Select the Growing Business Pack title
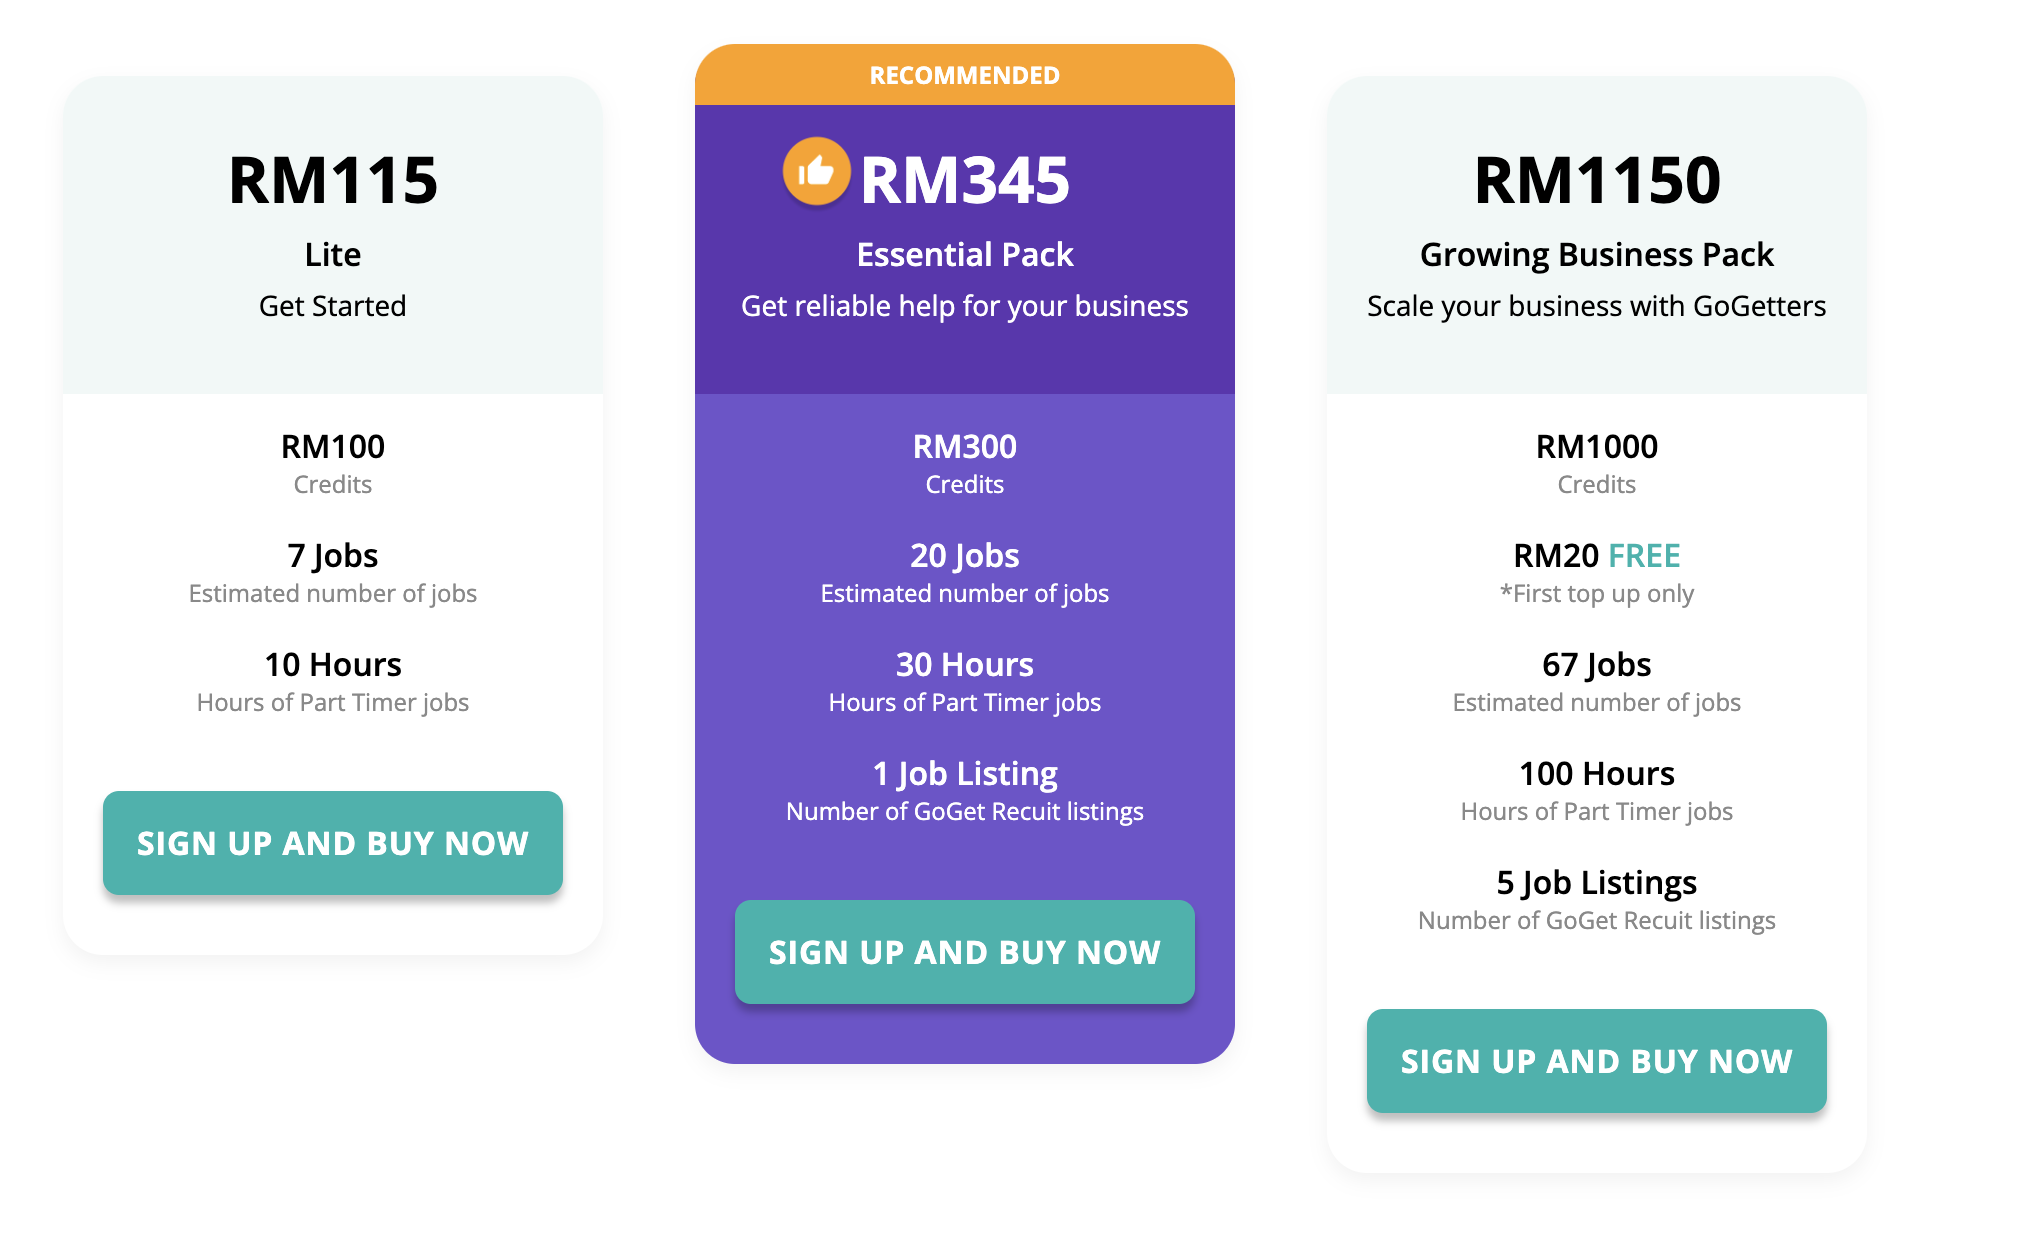2038x1246 pixels. tap(1597, 256)
